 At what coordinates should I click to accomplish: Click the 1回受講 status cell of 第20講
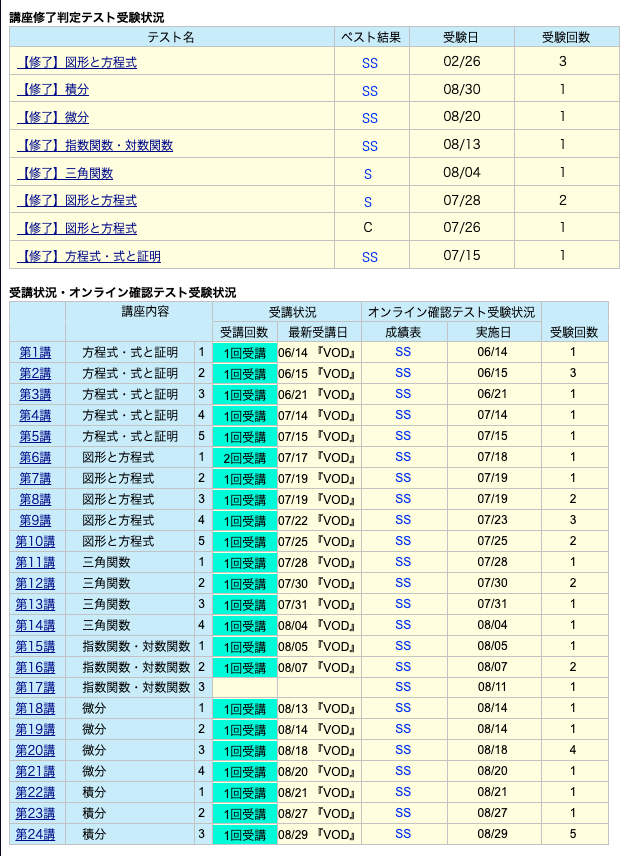[x=245, y=751]
